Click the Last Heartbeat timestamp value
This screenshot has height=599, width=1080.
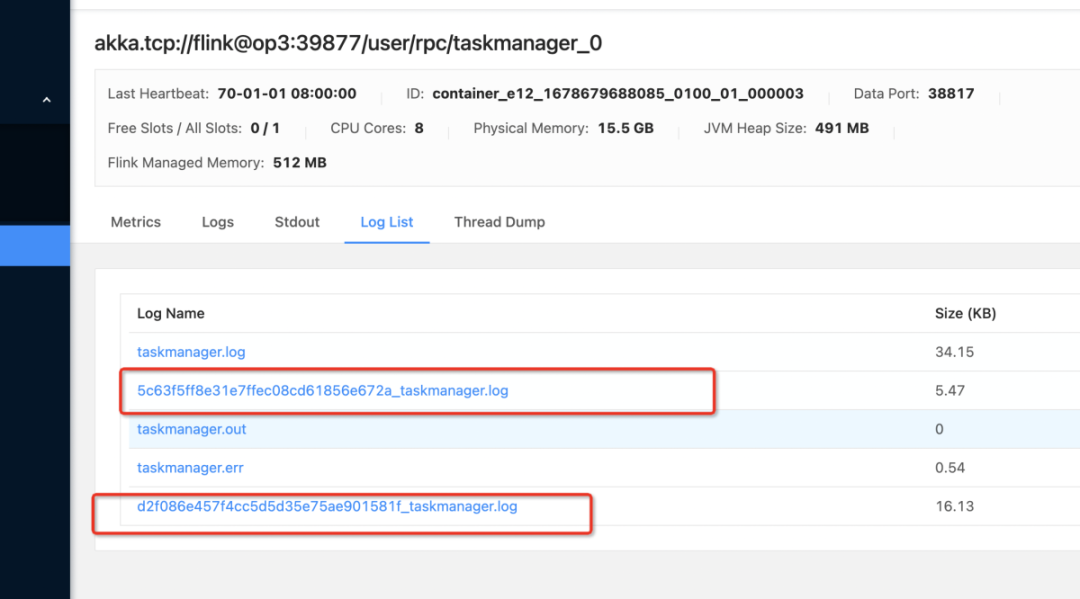[x=287, y=94]
